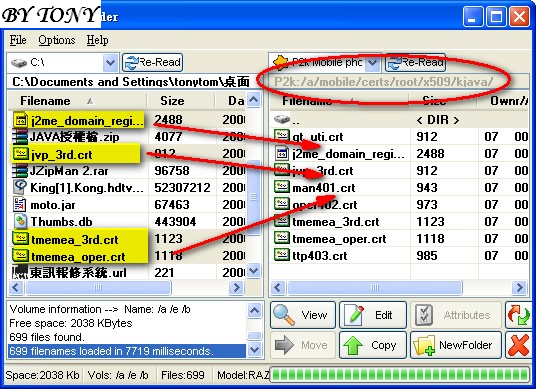Select qt_uti.crt icon in phone panel
This screenshot has height=389, width=536.
click(282, 136)
